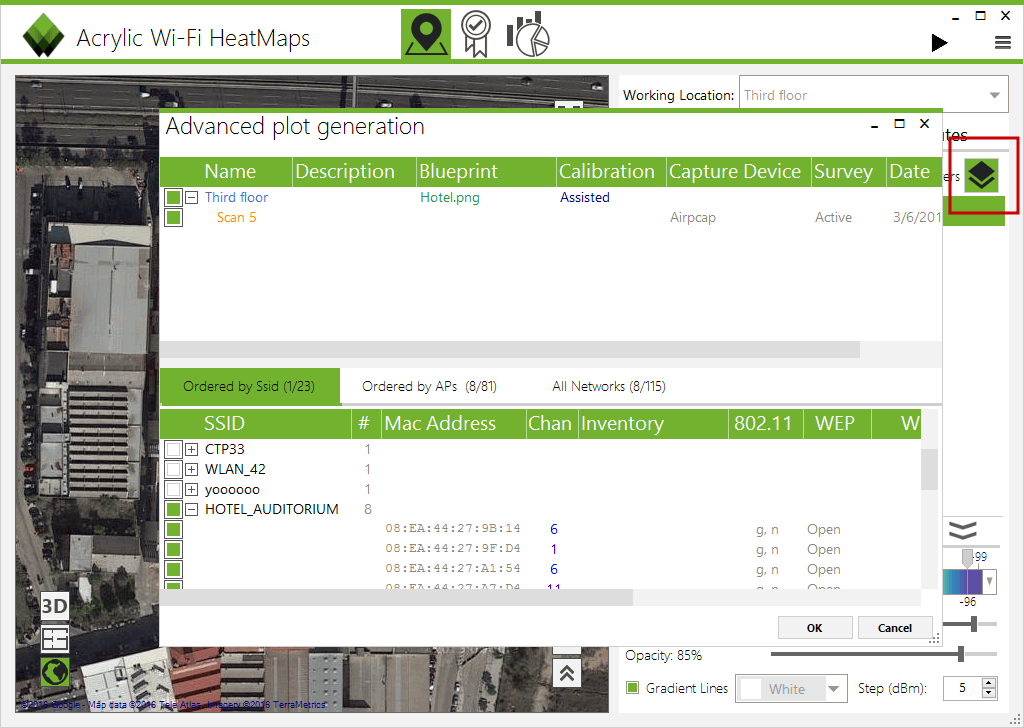Uncheck AP 08:EA:44:27:9F:D4 checkbox
Viewport: 1024px width, 728px height.
coord(173,550)
